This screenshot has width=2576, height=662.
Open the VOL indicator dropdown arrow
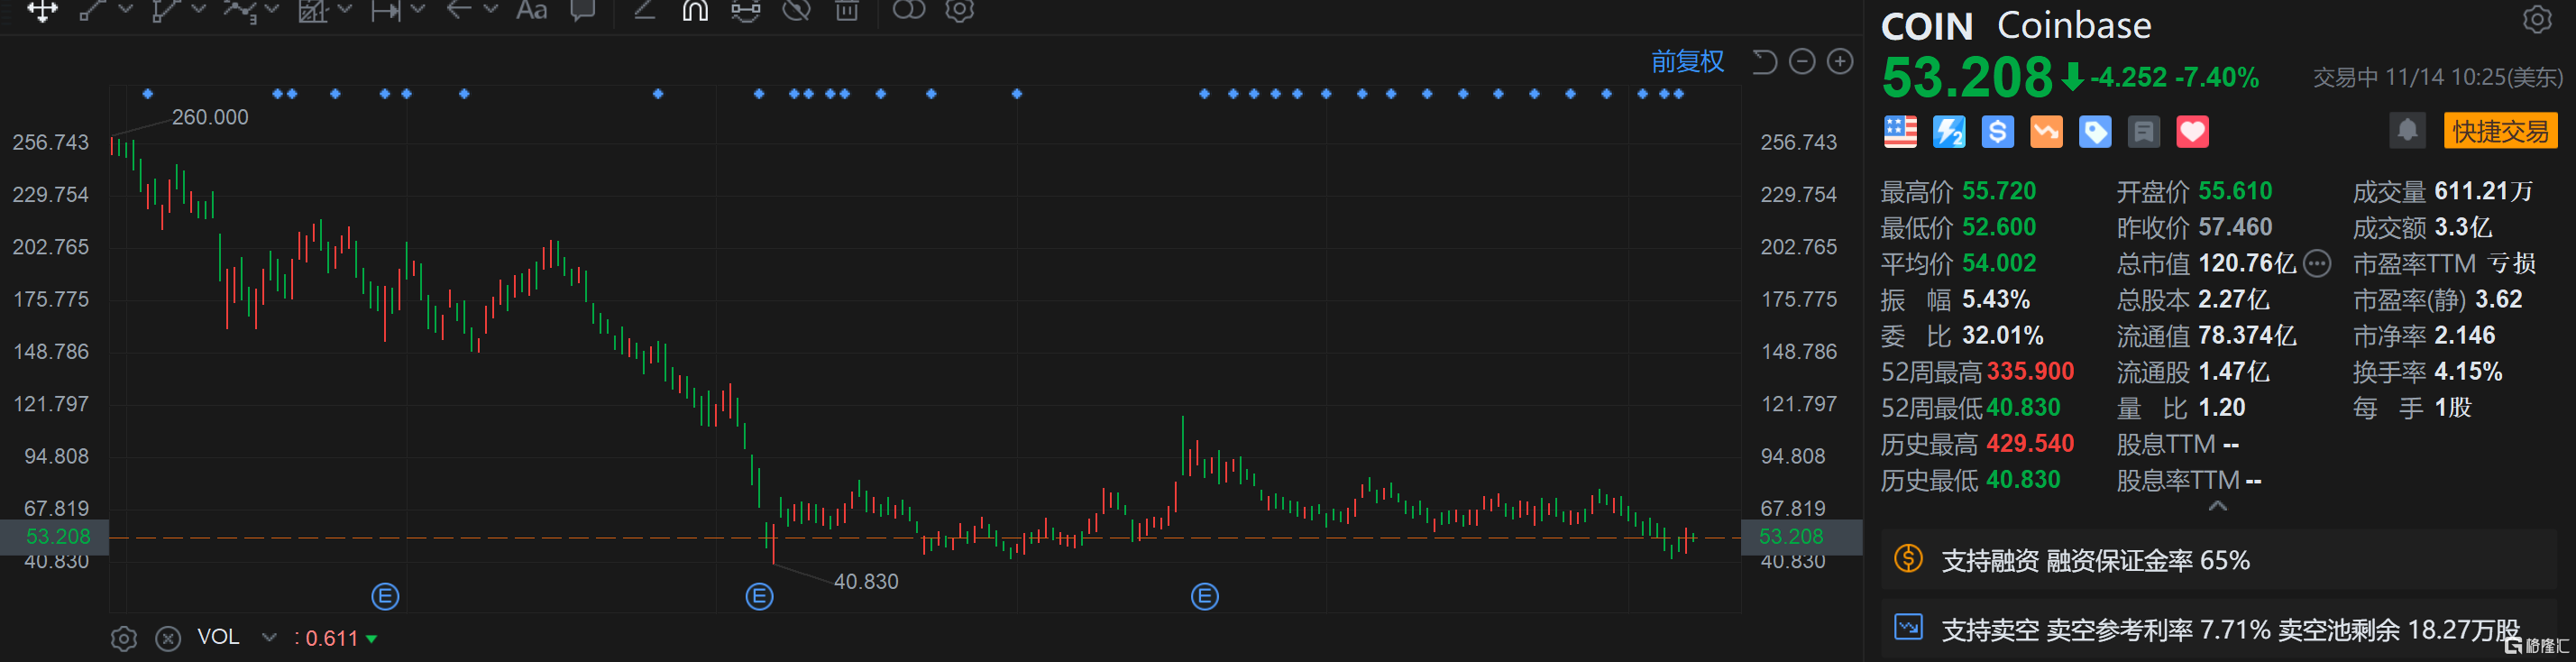pyautogui.click(x=268, y=637)
